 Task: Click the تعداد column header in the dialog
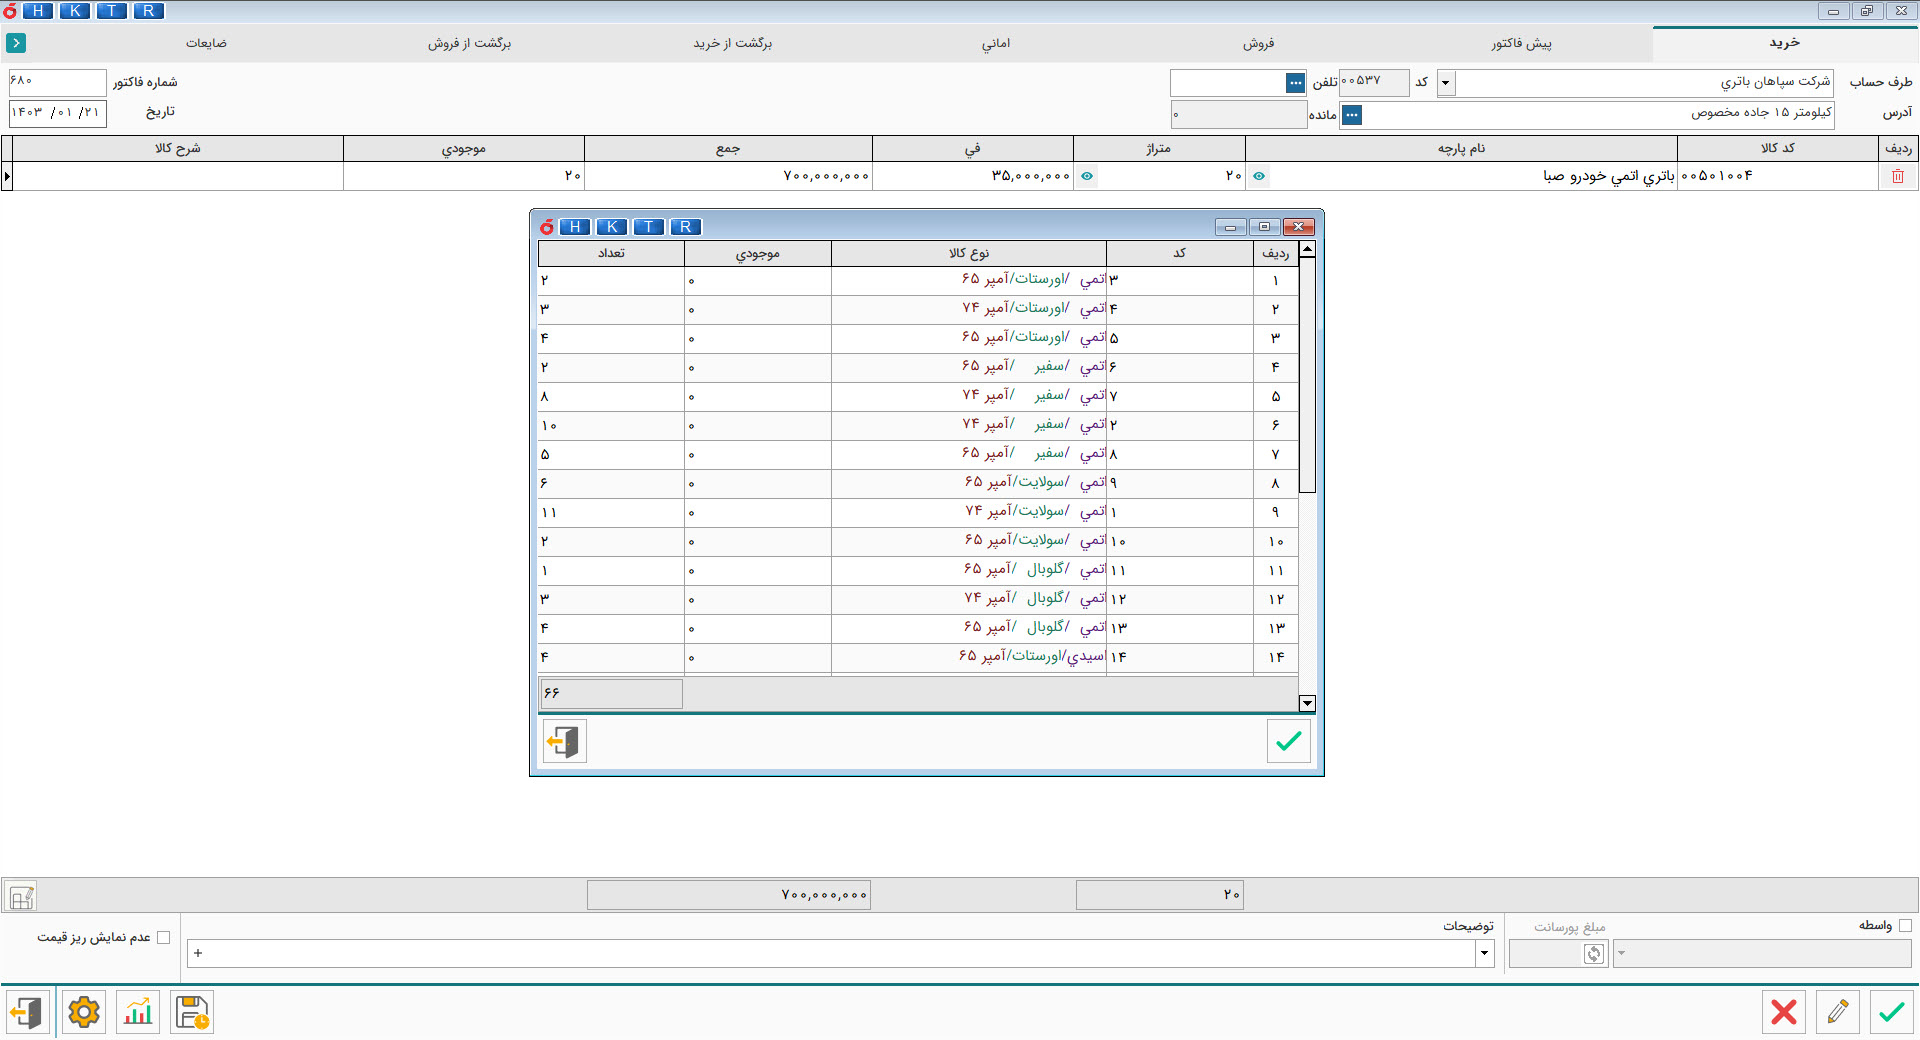611,253
